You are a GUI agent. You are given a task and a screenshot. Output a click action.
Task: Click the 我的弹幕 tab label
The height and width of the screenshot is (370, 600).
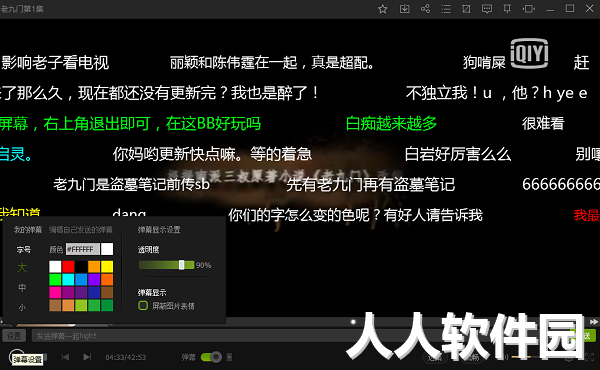pyautogui.click(x=28, y=230)
